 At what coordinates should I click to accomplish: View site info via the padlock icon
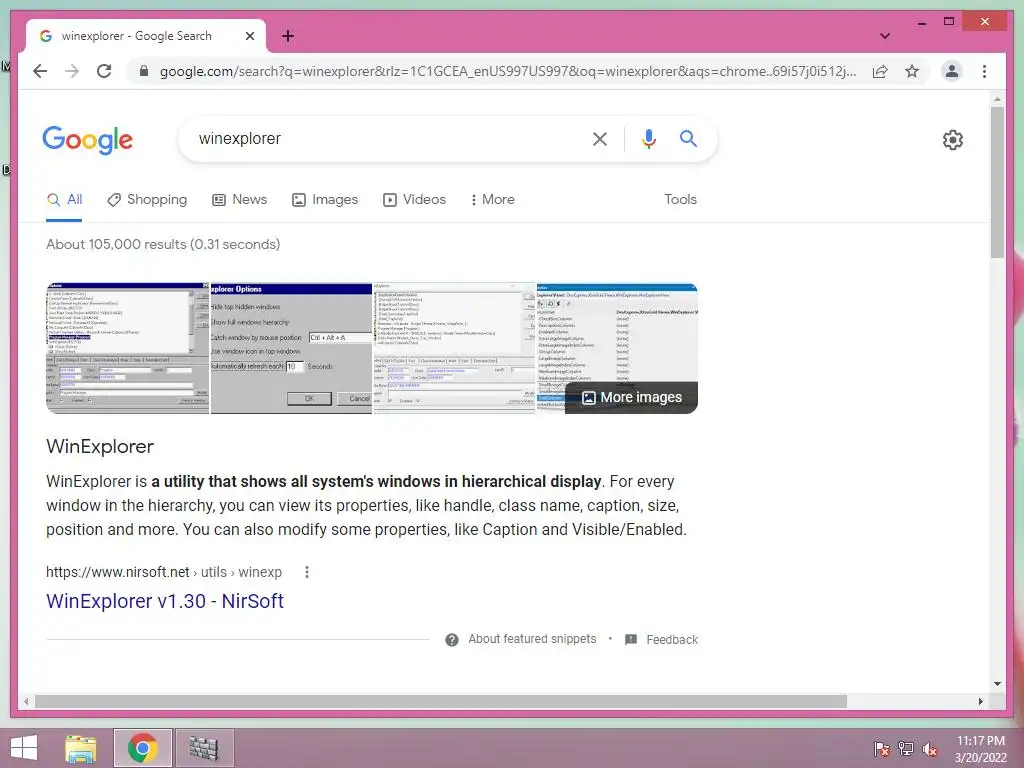point(144,71)
